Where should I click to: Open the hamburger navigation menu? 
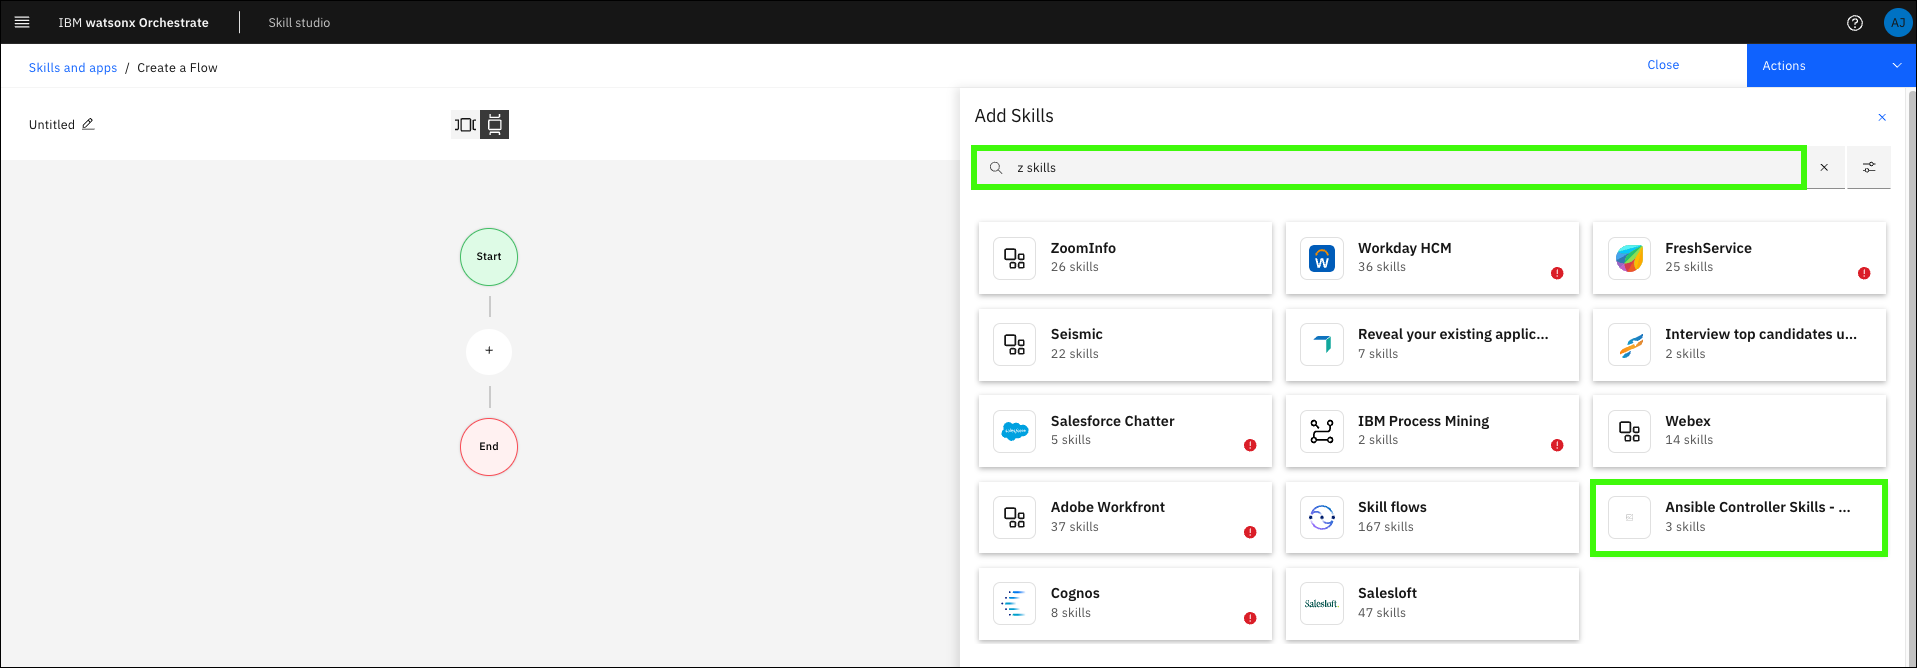(x=22, y=22)
